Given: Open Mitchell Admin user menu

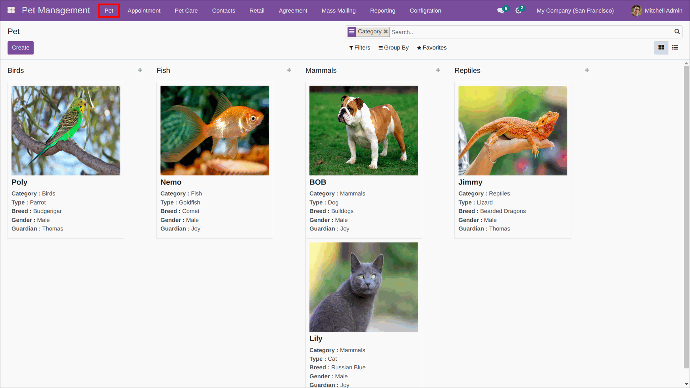Looking at the screenshot, I should [657, 11].
